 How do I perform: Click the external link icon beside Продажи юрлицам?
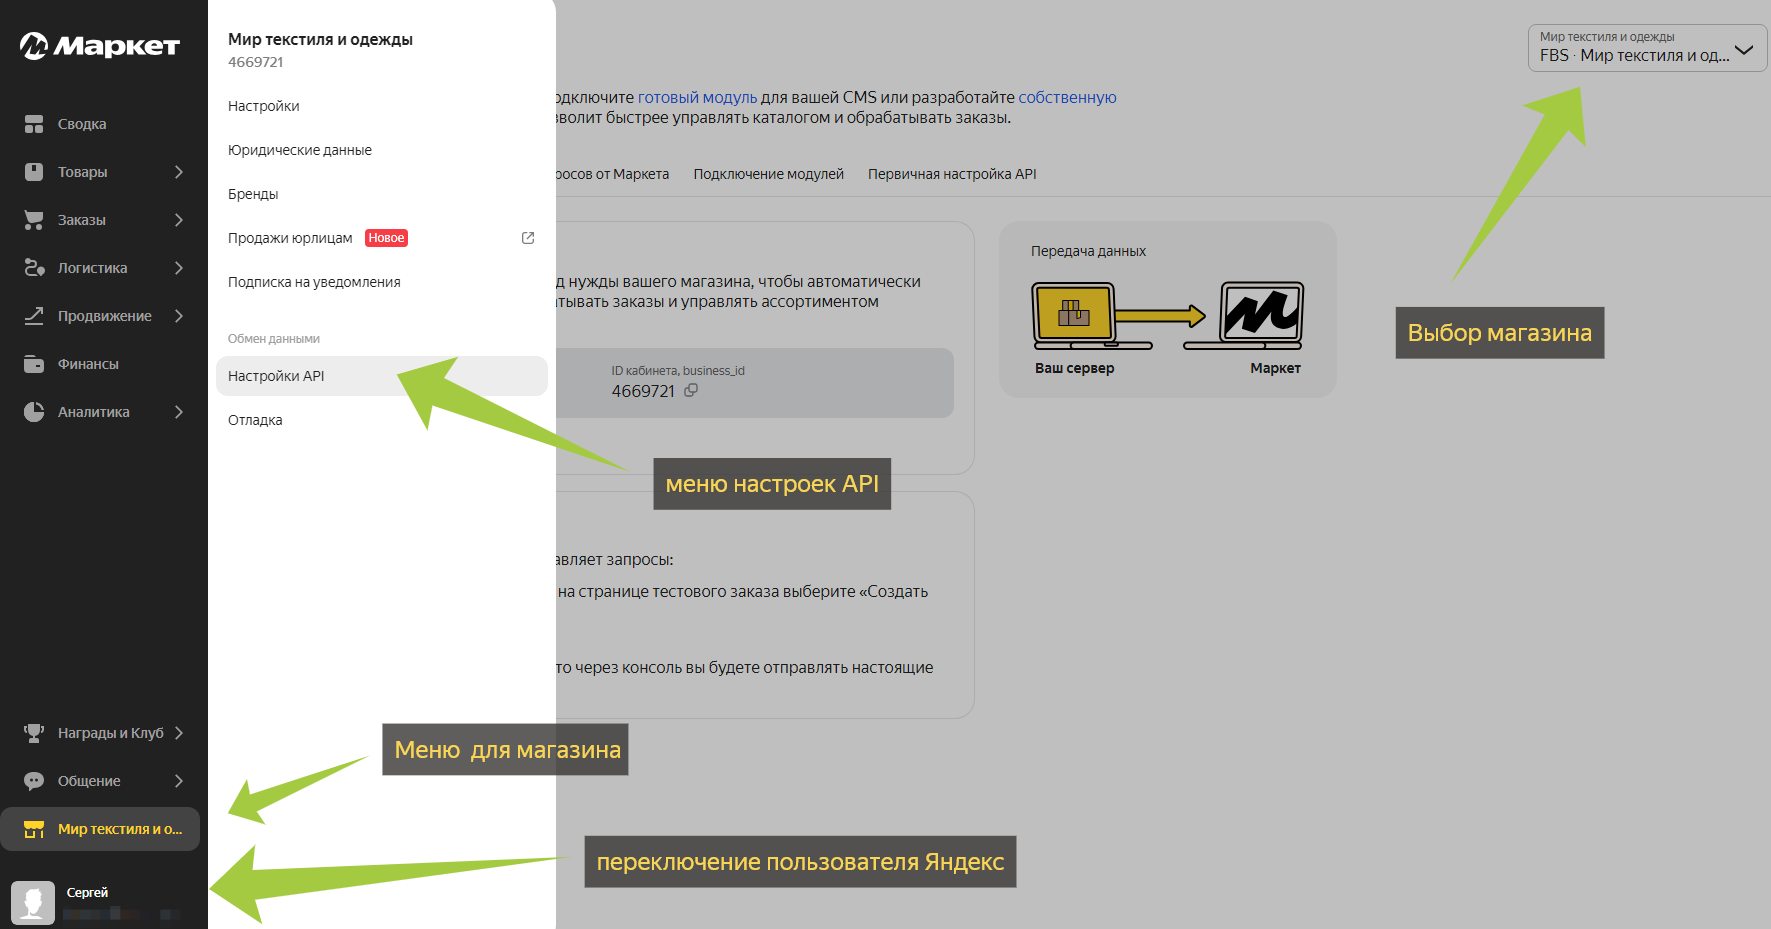click(x=528, y=238)
